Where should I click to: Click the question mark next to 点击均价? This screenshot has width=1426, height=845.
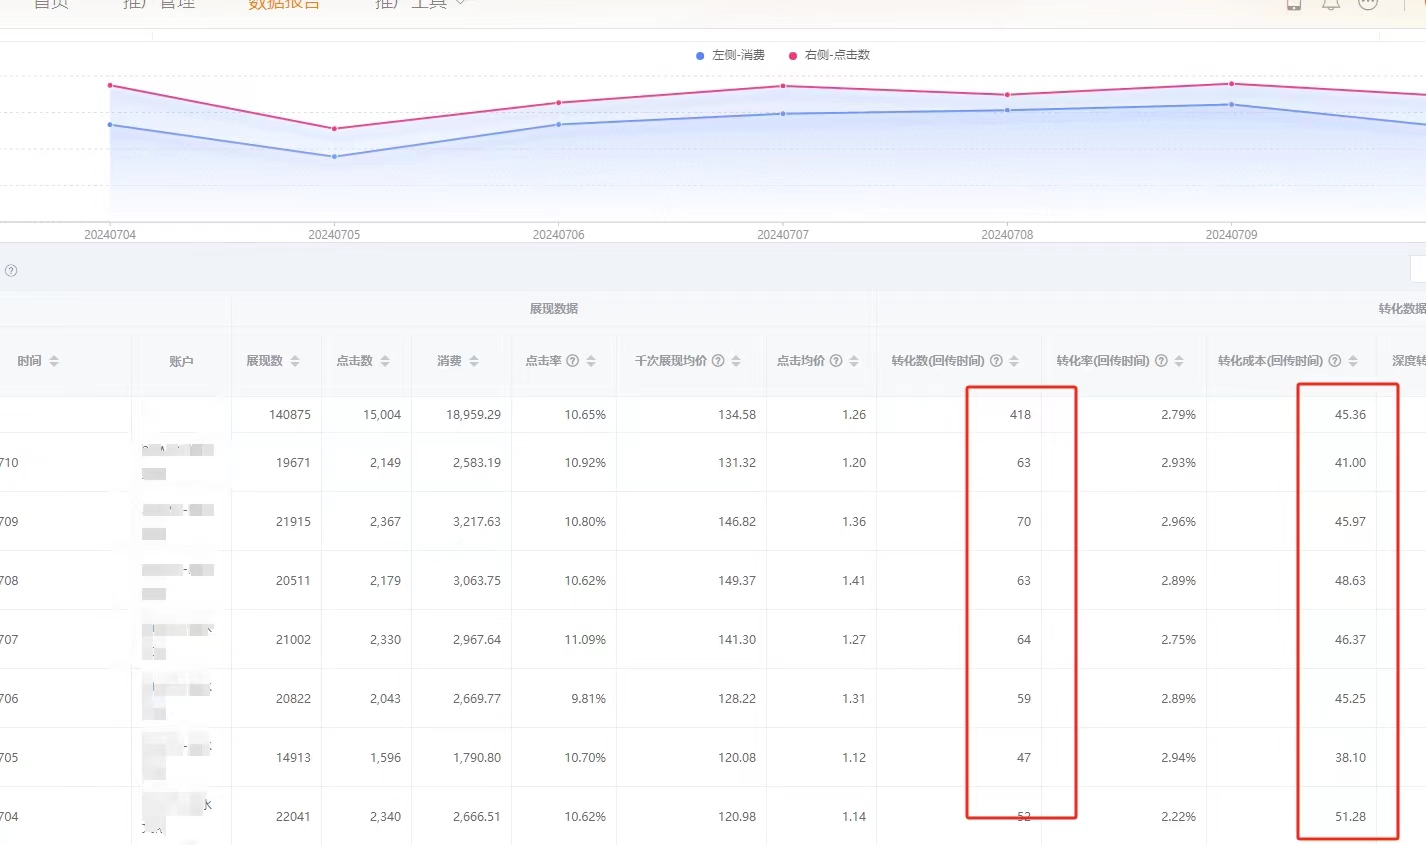click(x=836, y=361)
